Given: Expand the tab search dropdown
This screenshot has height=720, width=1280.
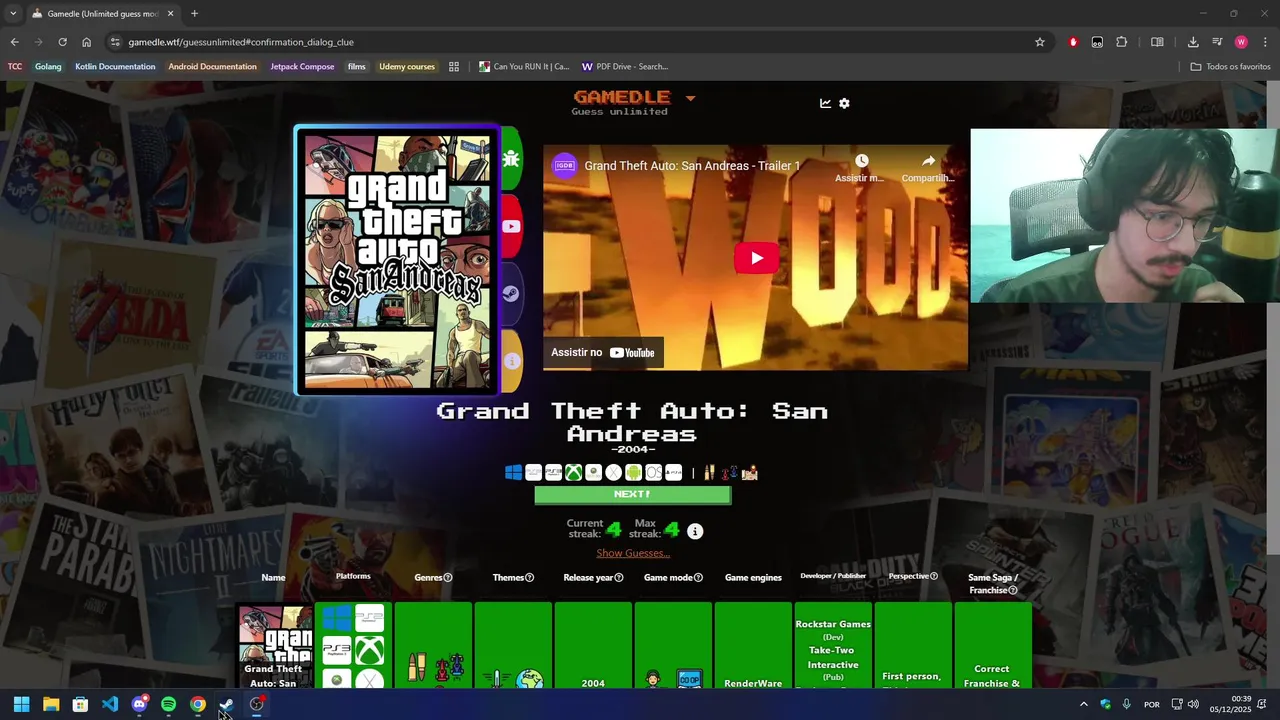Looking at the screenshot, I should [13, 14].
